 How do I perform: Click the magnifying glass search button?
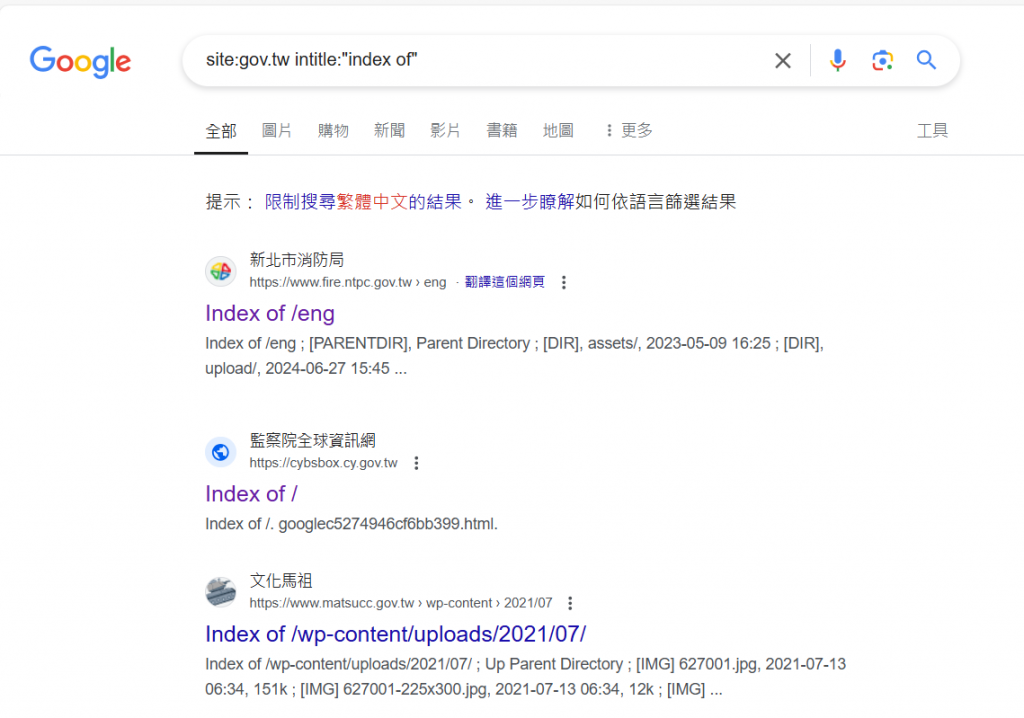[926, 60]
